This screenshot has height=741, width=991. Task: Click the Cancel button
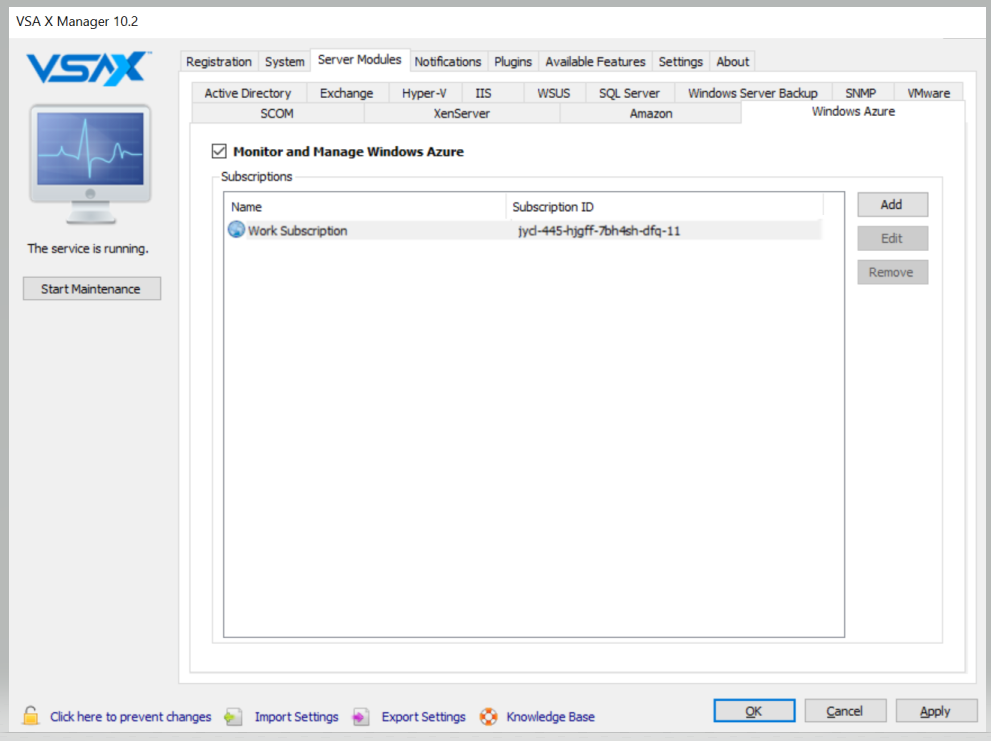(845, 711)
